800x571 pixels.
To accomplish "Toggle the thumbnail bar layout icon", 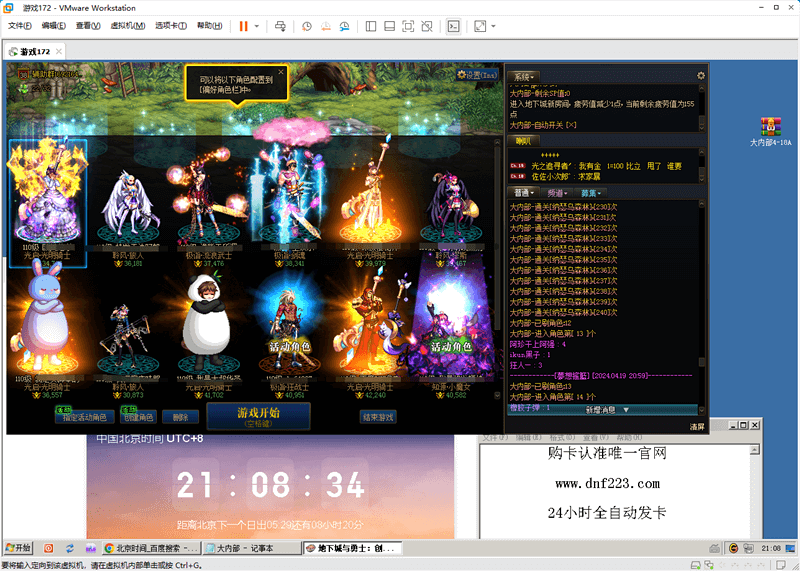I will (x=389, y=26).
